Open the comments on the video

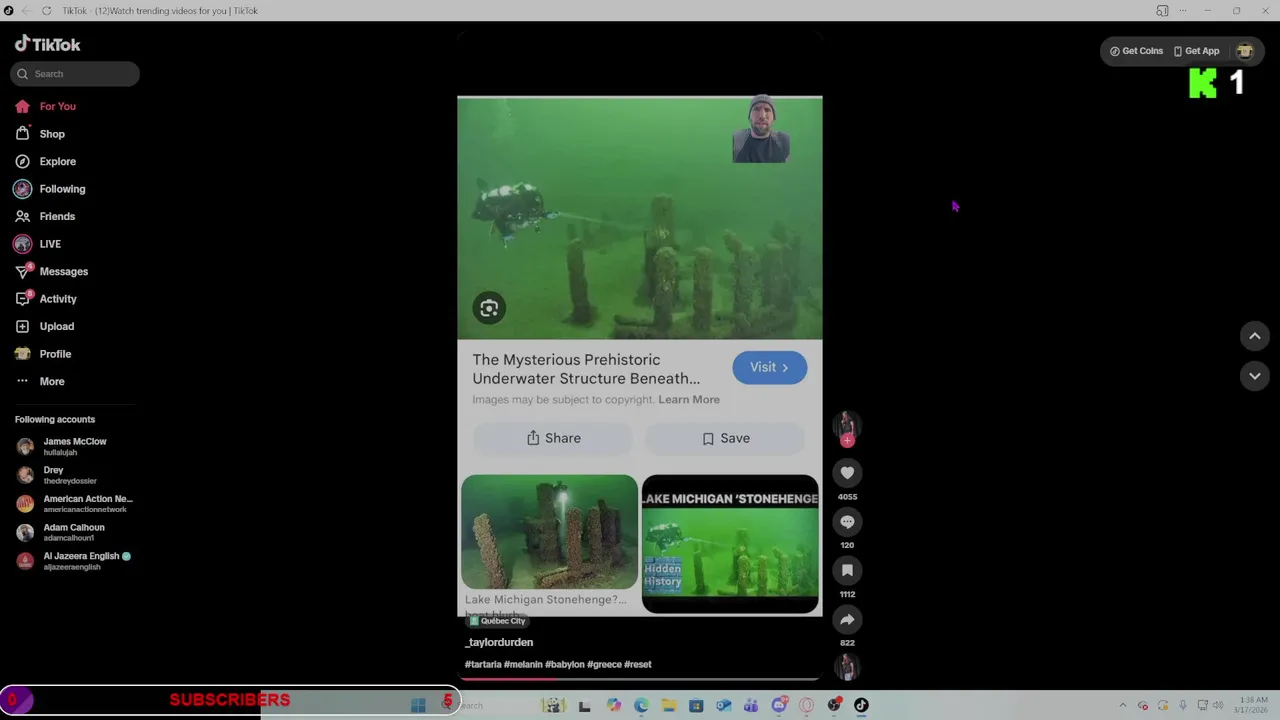point(847,522)
